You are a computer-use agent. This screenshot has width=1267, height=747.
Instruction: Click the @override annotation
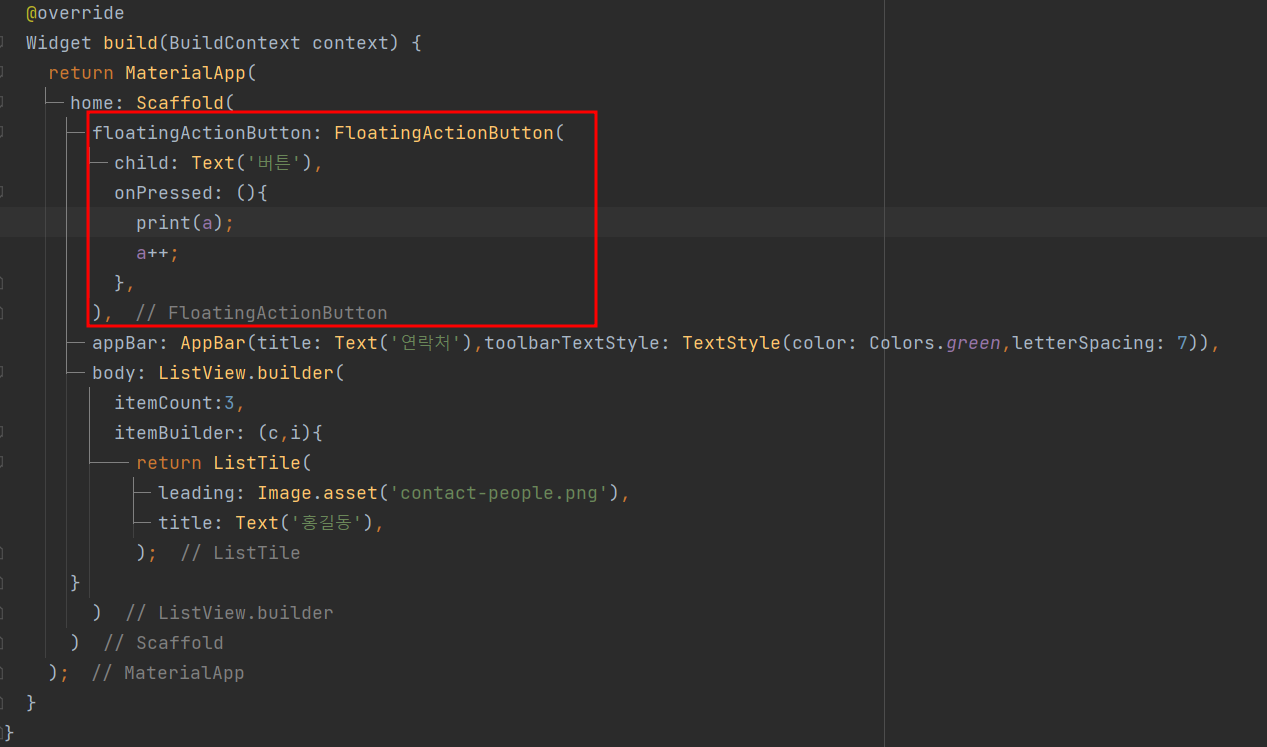[74, 12]
